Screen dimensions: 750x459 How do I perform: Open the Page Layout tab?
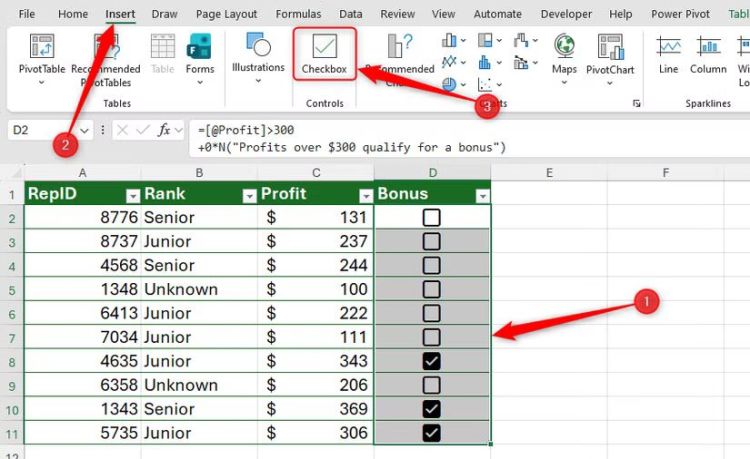point(225,14)
